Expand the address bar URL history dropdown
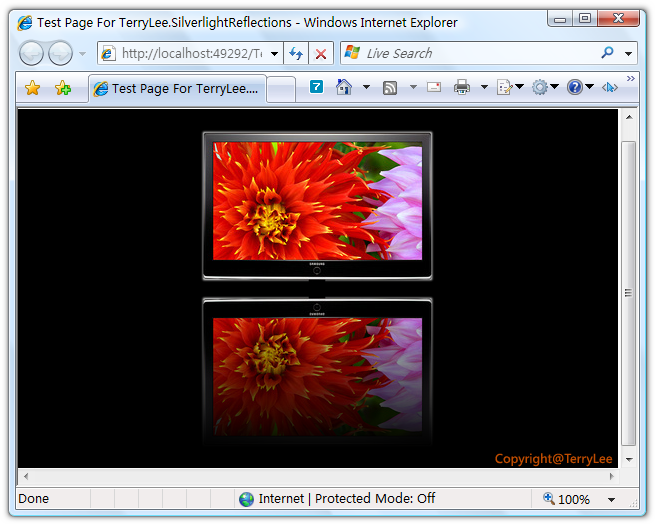 (x=274, y=53)
